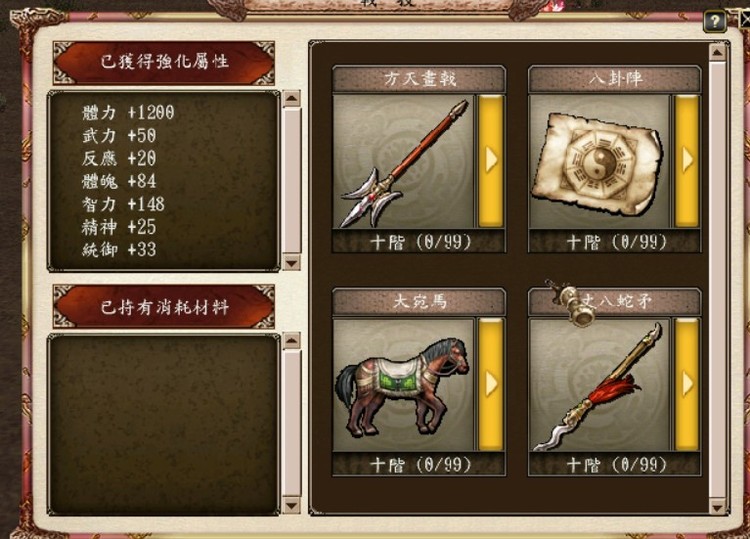
Task: Click the down arrow of materials list scrollbar
Action: [292, 505]
